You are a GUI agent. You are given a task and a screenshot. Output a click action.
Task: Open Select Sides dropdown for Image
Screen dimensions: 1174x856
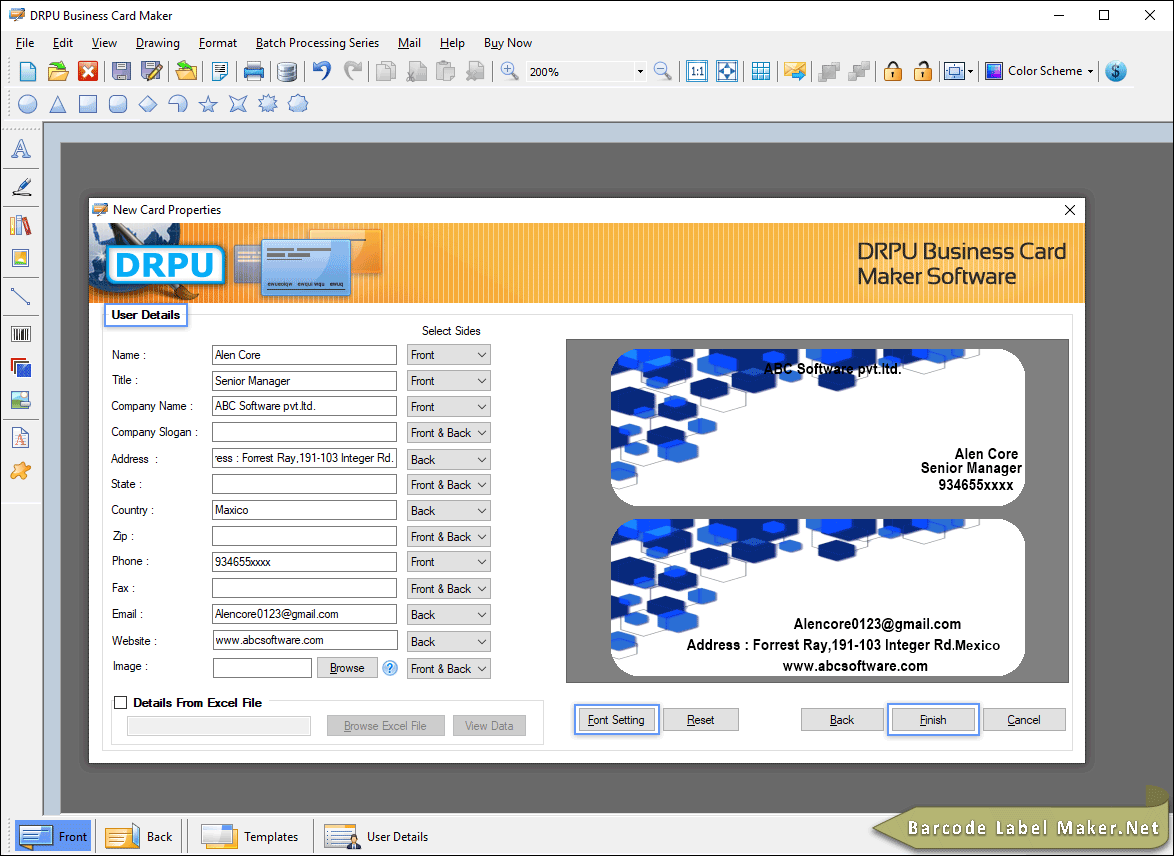click(x=448, y=669)
